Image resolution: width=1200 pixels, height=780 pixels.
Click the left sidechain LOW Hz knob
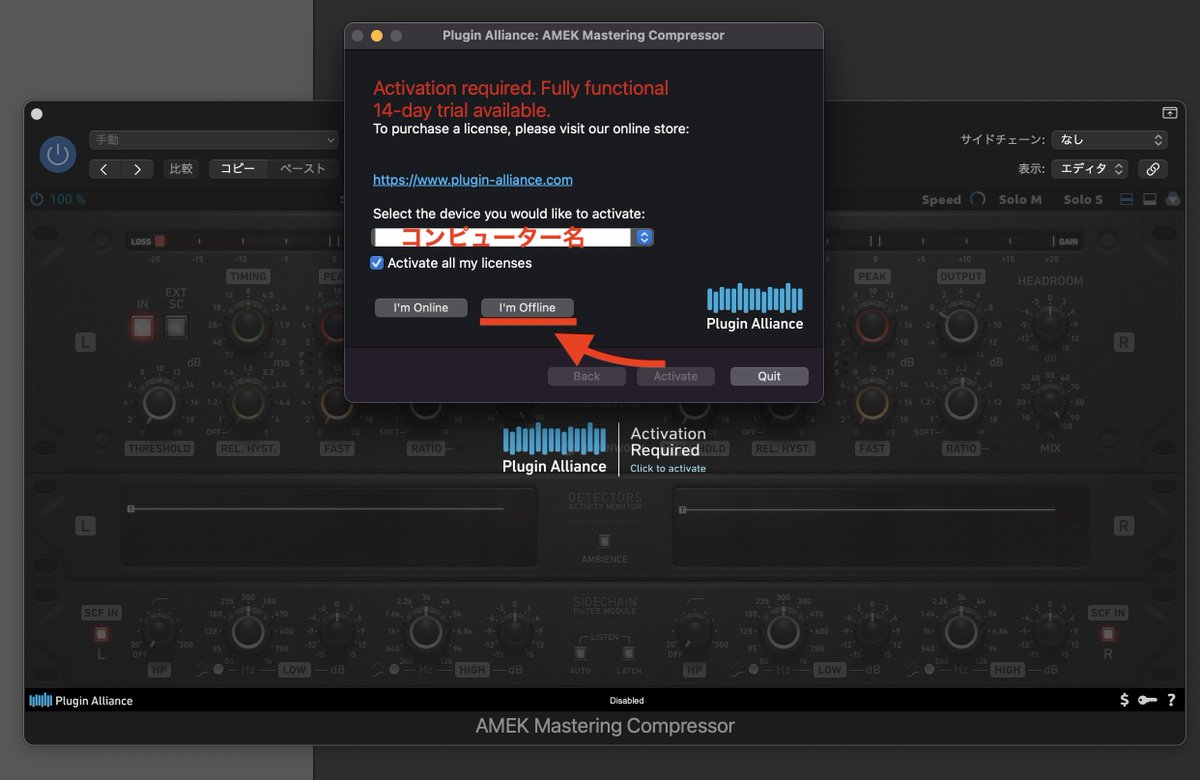tap(248, 631)
